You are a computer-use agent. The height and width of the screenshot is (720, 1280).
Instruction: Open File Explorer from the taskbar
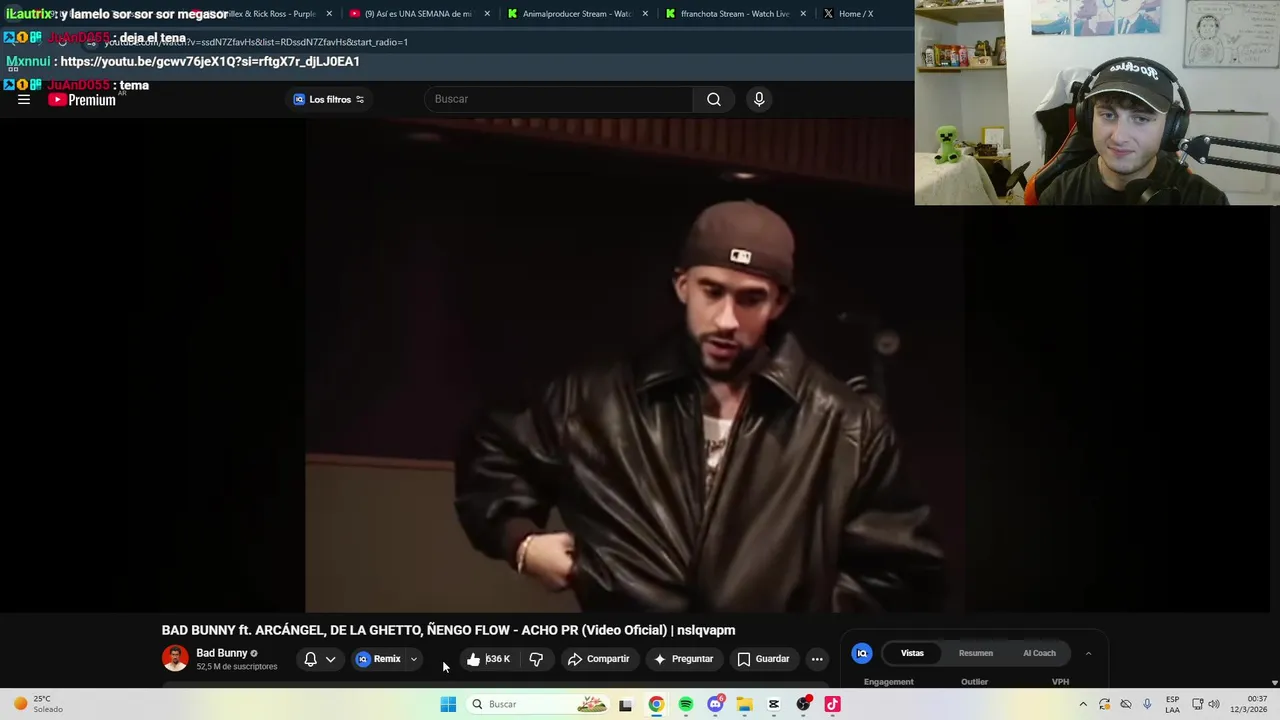tap(744, 704)
